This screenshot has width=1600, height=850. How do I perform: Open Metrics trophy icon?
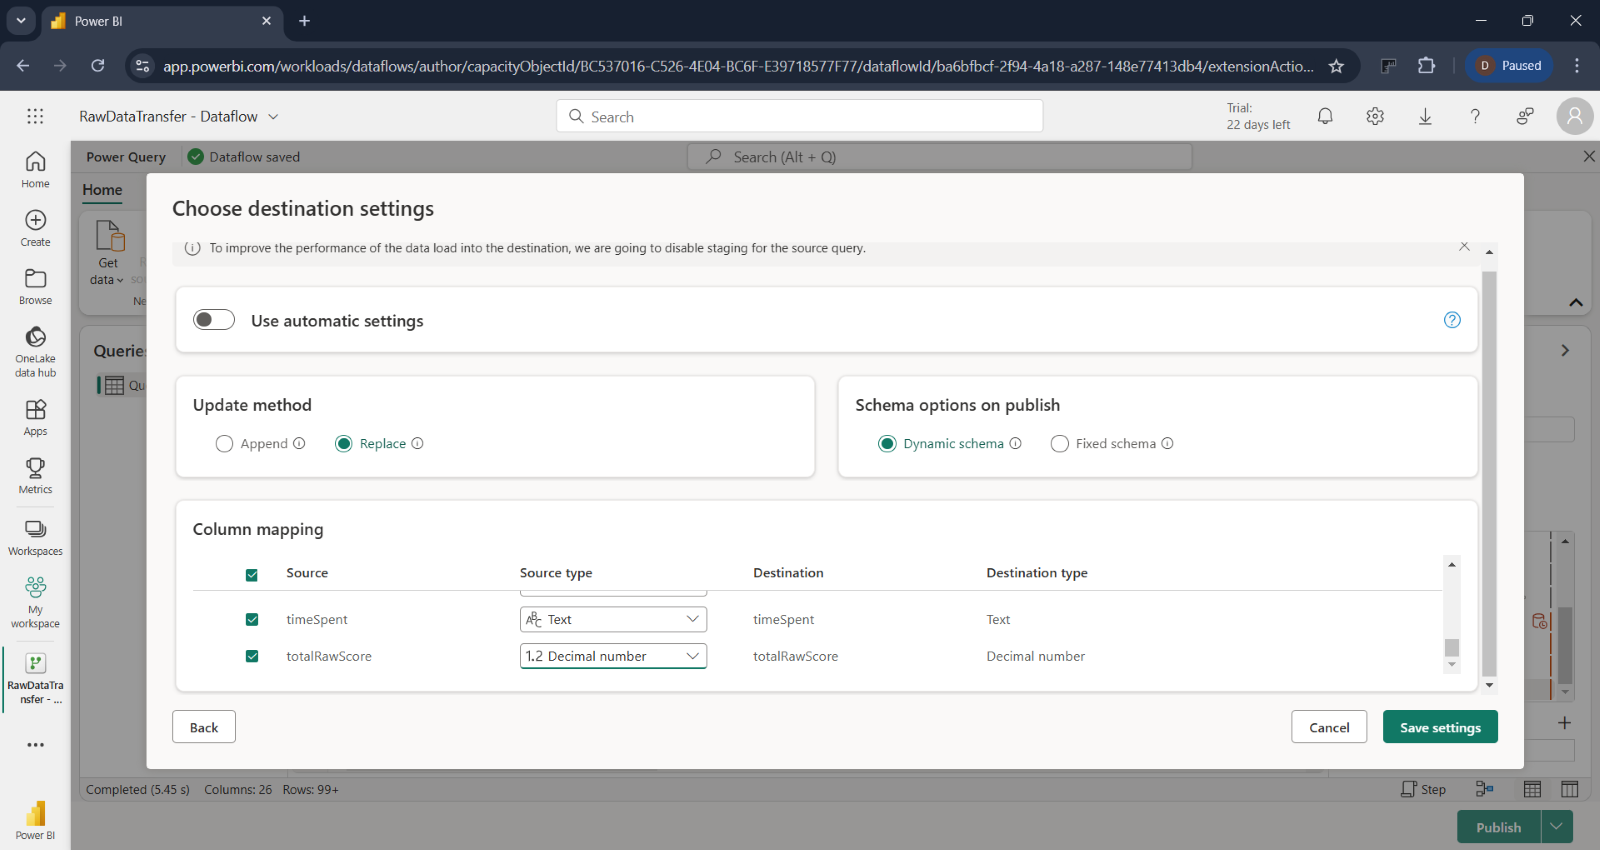point(35,475)
